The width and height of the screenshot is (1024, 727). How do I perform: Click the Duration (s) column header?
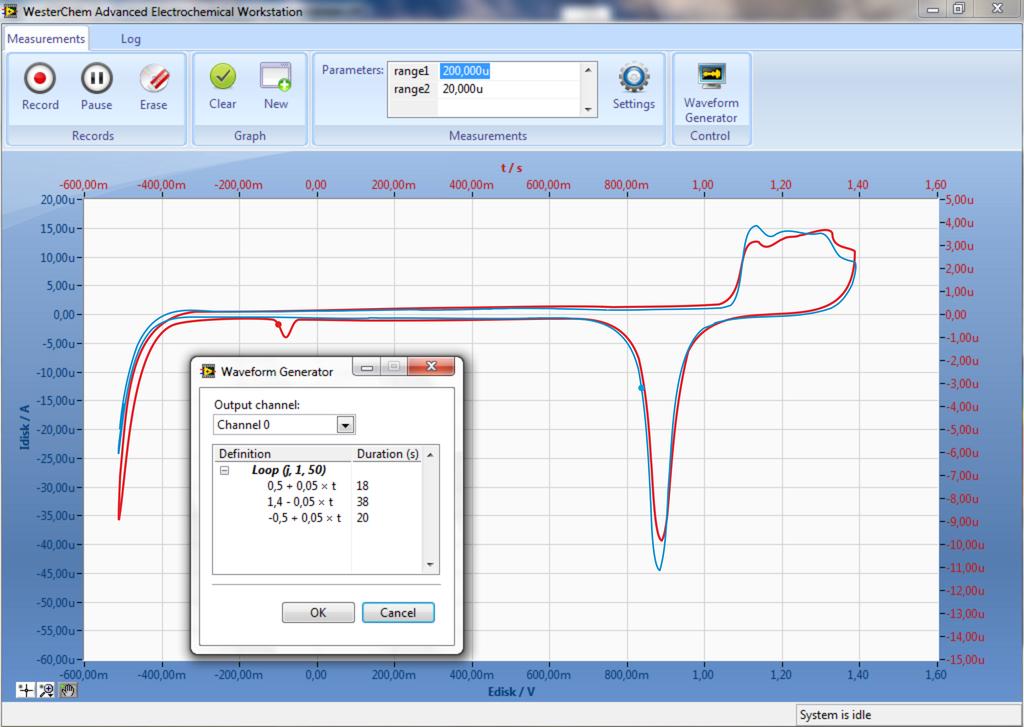tap(388, 454)
